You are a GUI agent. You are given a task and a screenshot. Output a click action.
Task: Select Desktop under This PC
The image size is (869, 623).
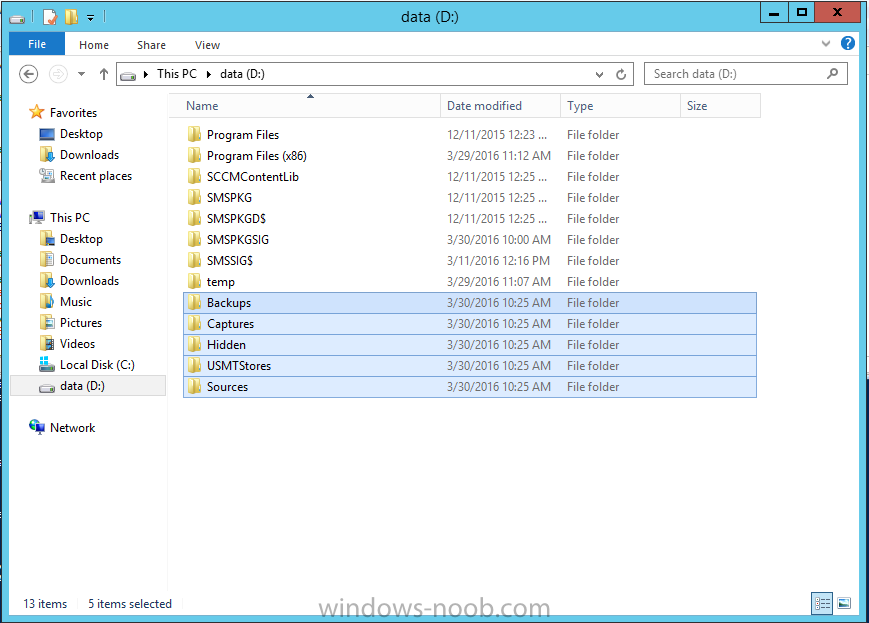(x=81, y=239)
